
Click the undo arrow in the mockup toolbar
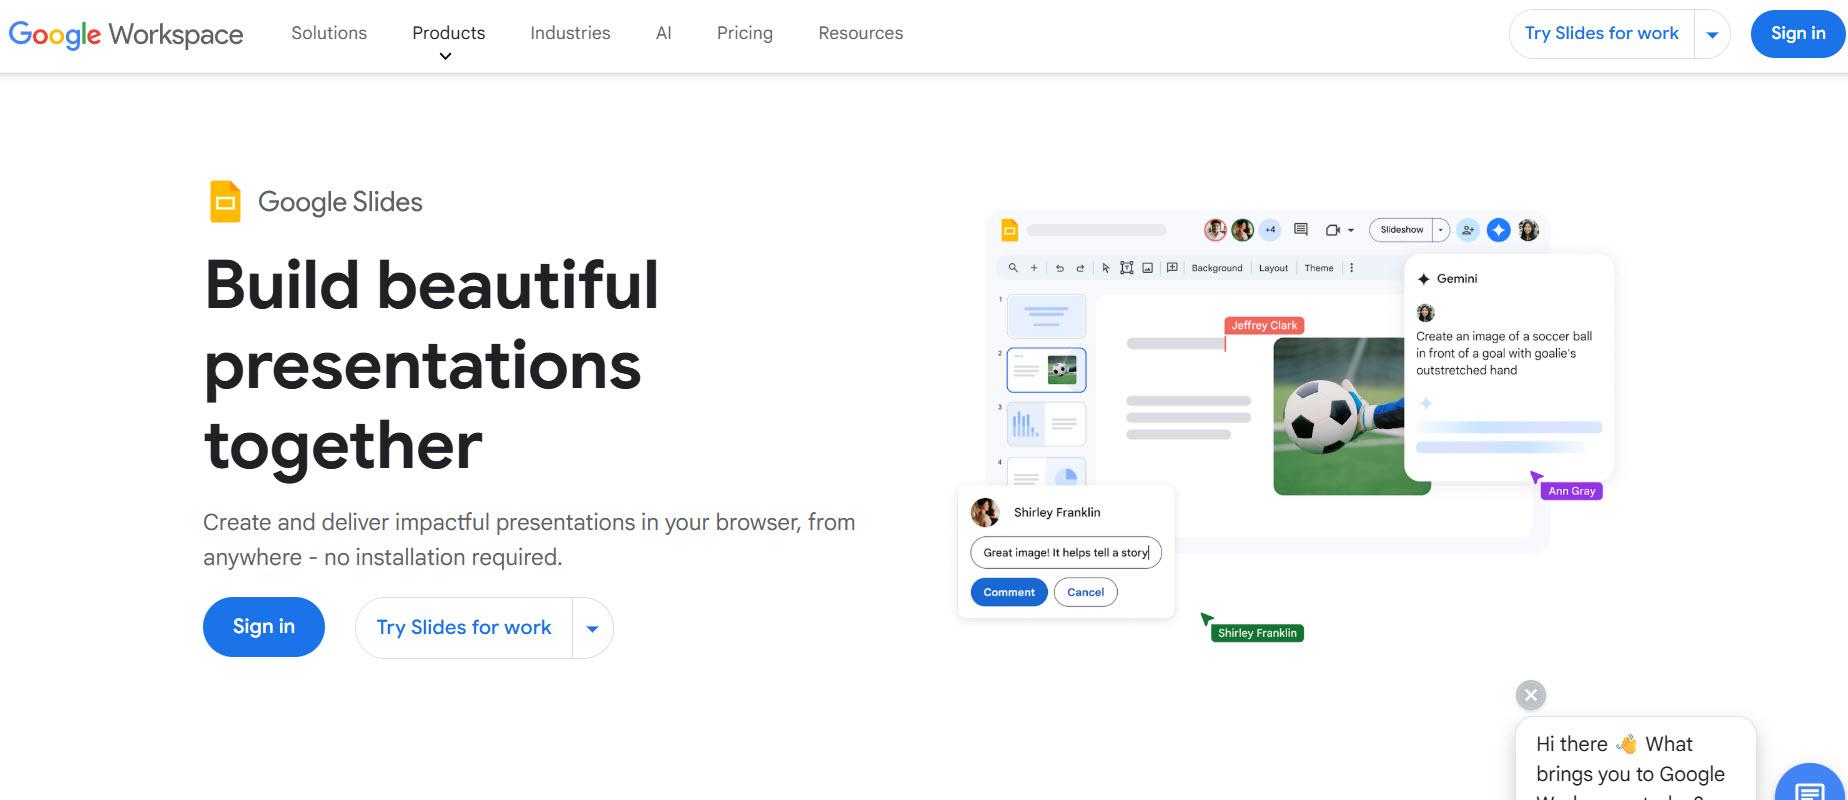pyautogui.click(x=1060, y=268)
